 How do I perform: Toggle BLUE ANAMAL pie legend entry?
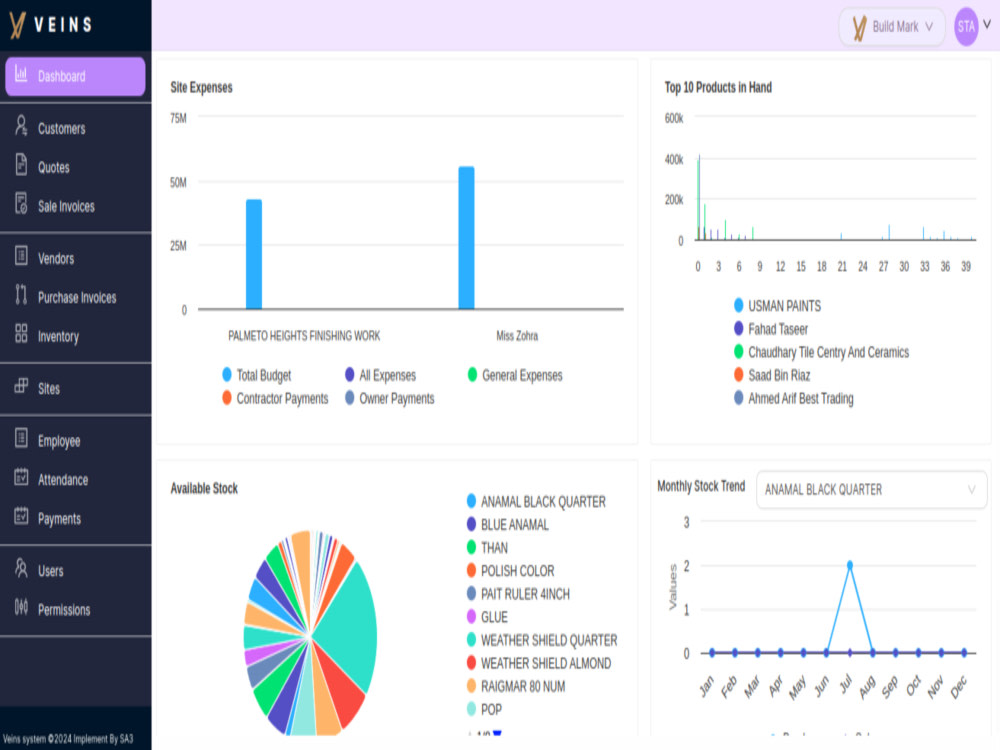click(x=507, y=525)
